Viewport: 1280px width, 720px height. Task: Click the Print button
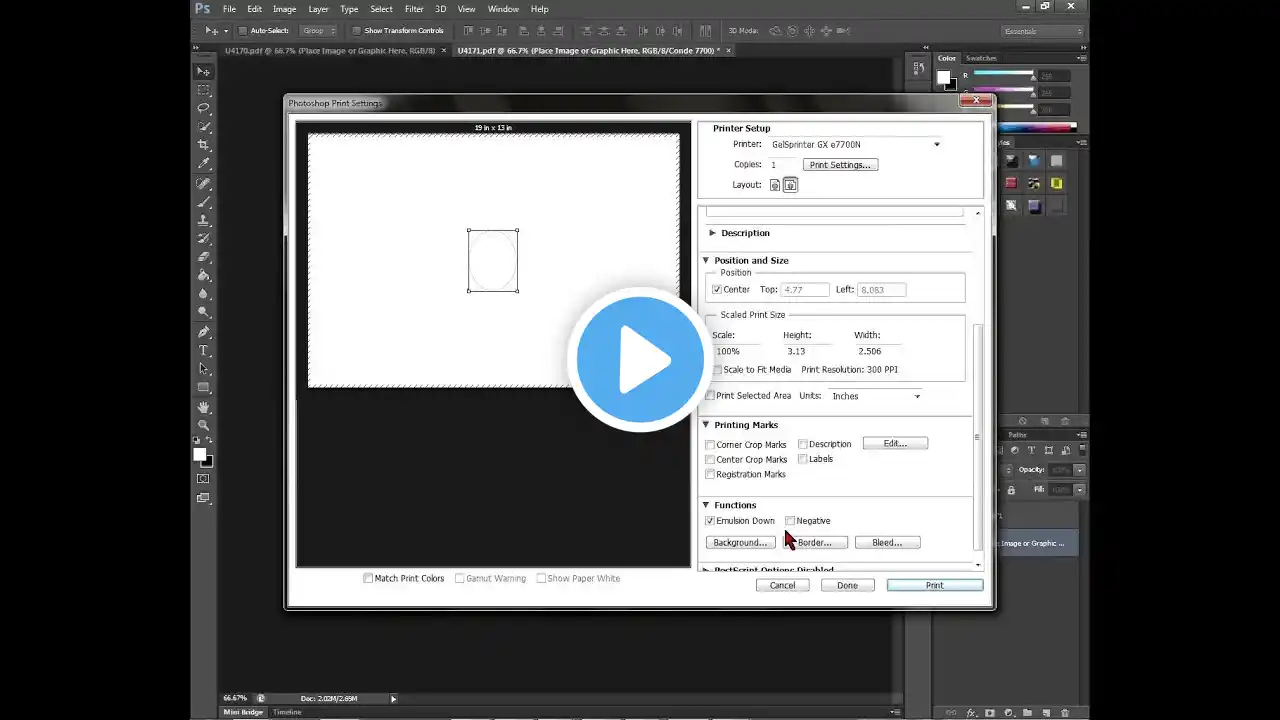click(x=934, y=585)
